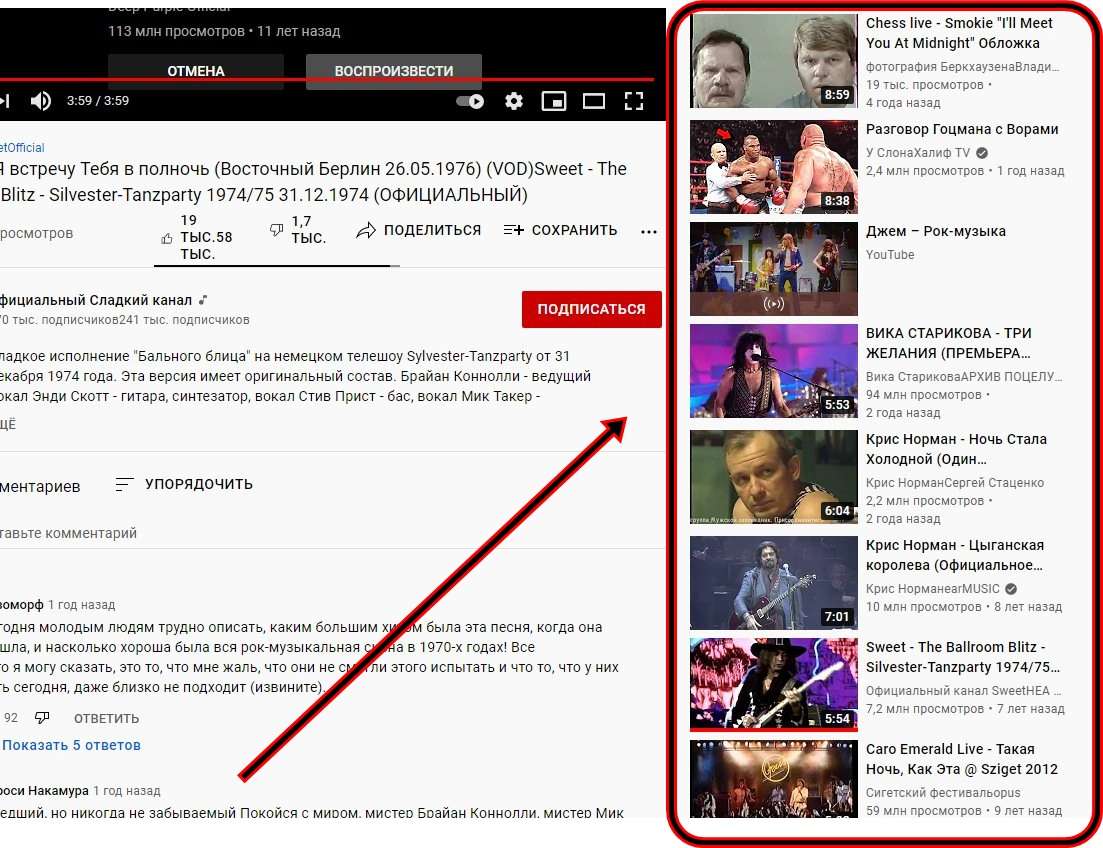Open the Chess live Smokie video thumbnail
Viewport: 1103px width, 848px height.
coord(774,61)
